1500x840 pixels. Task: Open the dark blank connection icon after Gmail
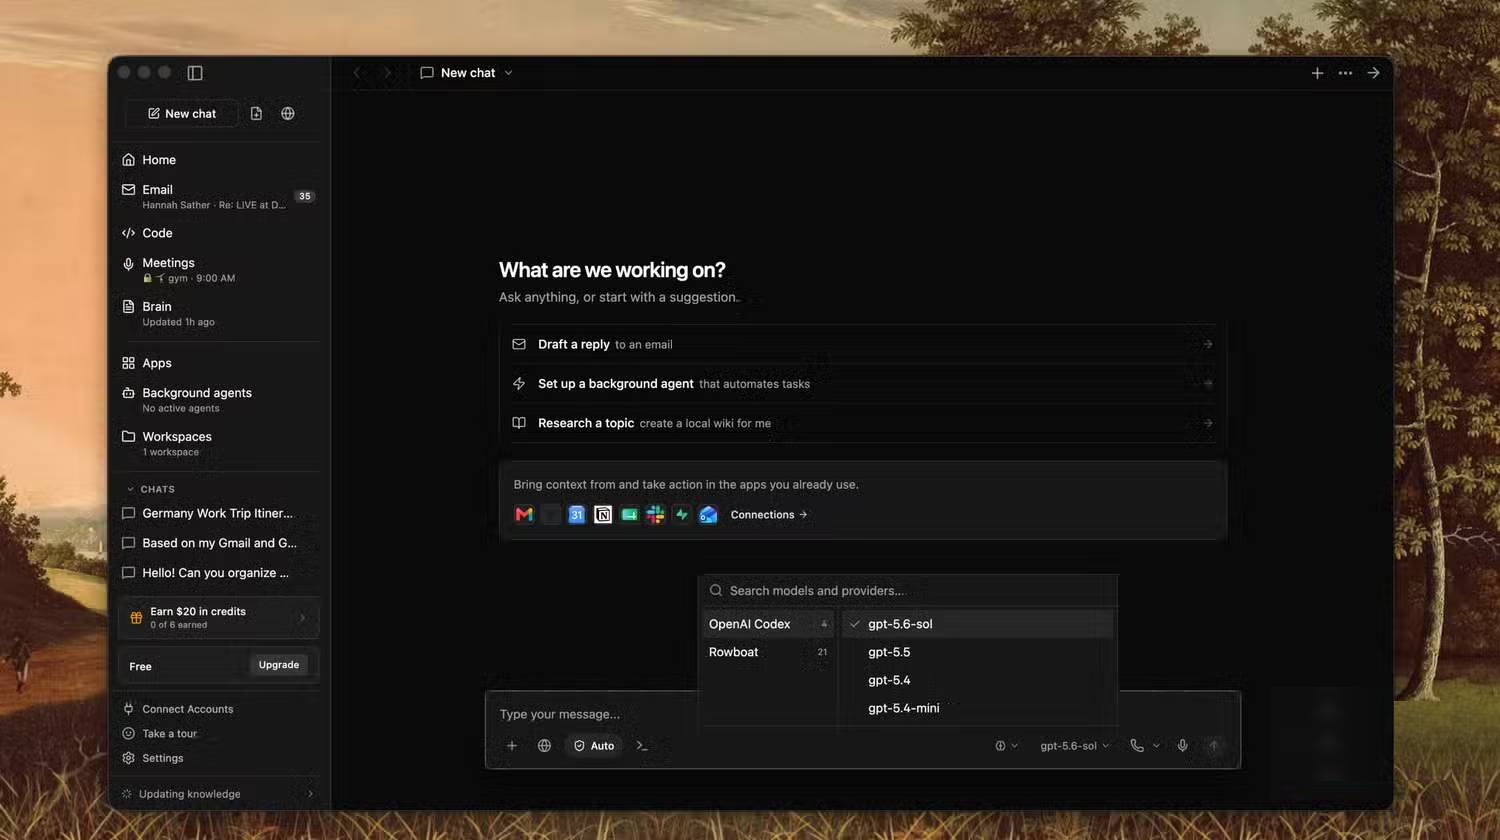click(551, 515)
